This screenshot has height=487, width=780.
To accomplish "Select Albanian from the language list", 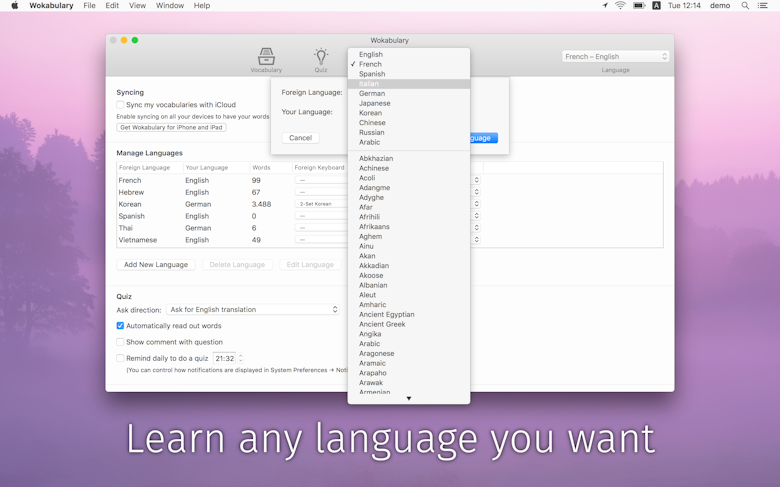I will click(409, 285).
